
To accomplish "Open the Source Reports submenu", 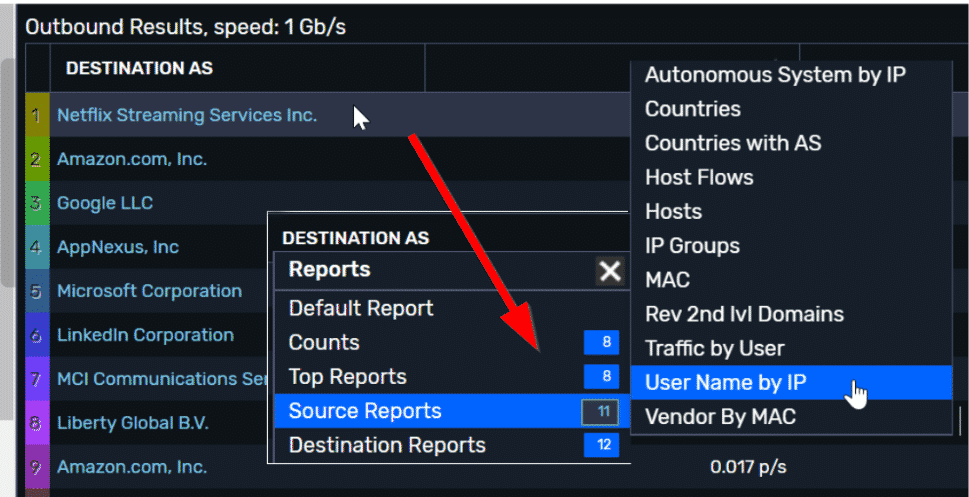I will (451, 411).
